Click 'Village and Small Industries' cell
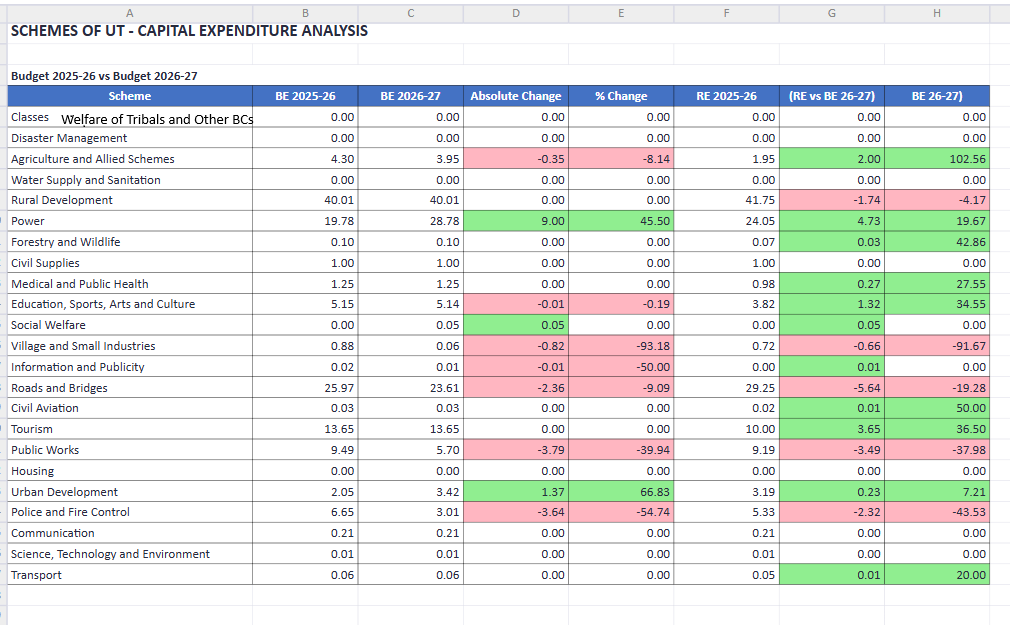 coord(129,346)
